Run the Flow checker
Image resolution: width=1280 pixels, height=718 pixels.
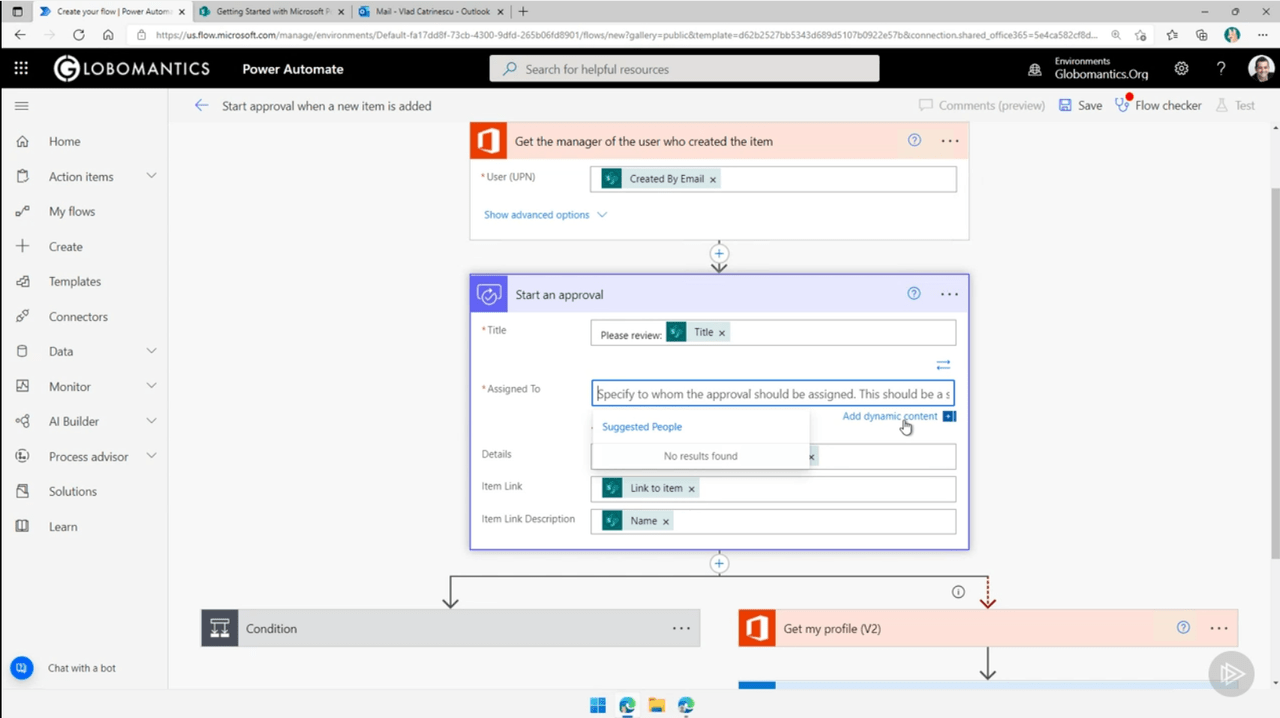point(1158,105)
